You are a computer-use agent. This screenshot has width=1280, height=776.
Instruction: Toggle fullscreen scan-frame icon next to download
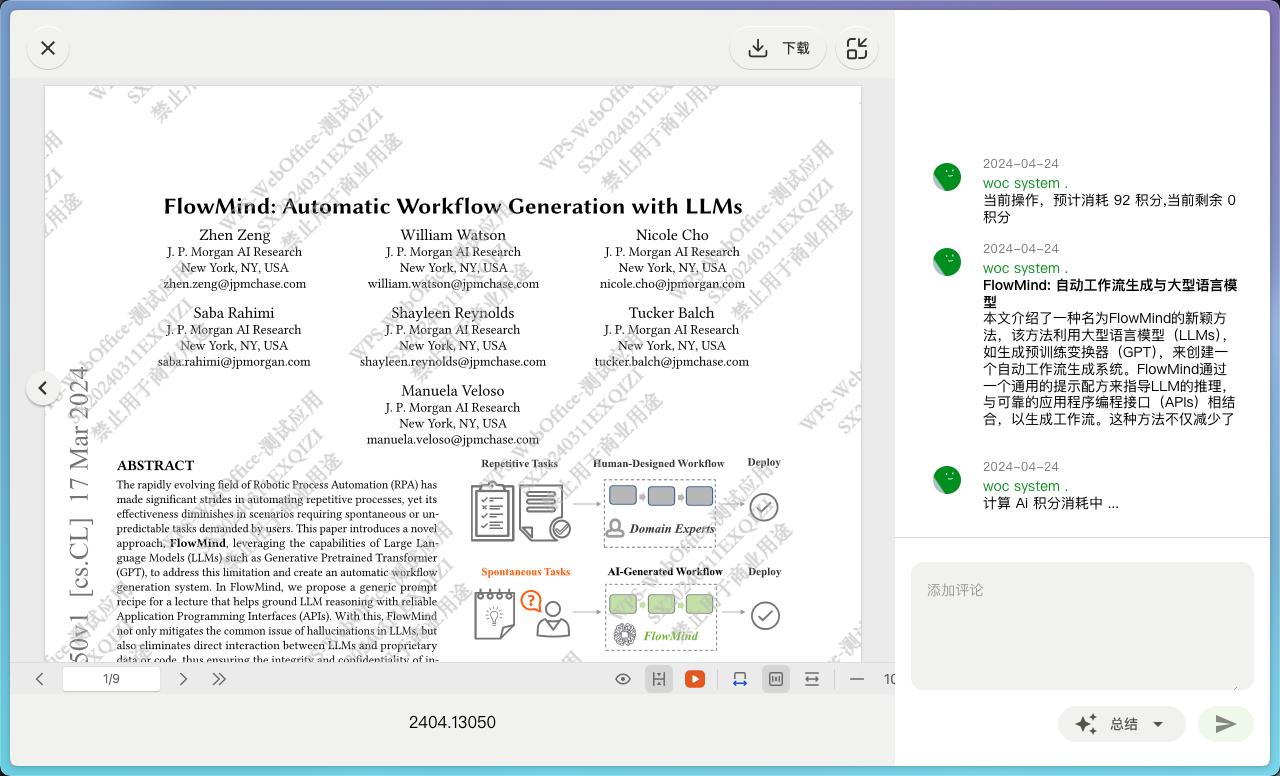tap(857, 48)
